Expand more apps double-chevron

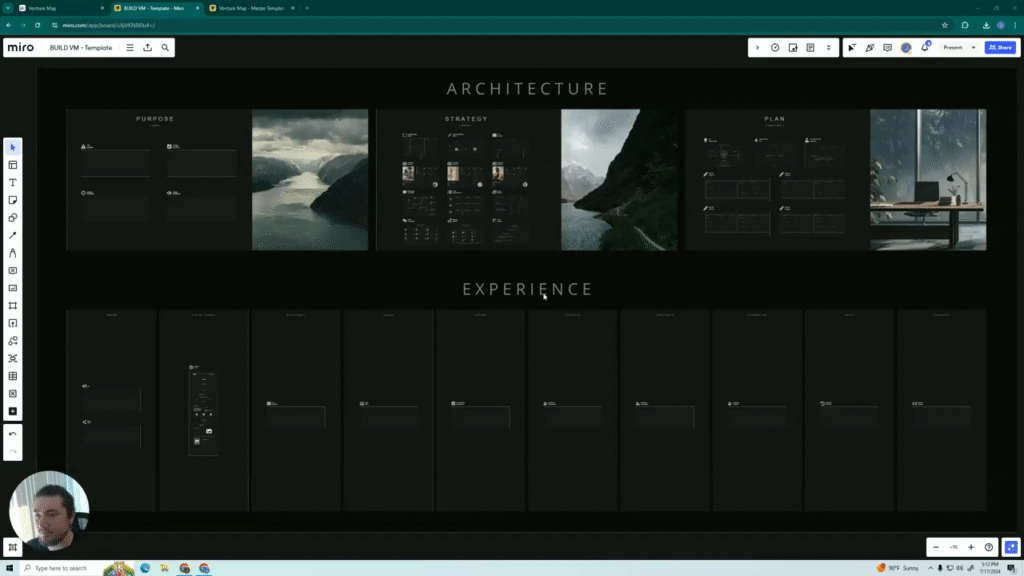click(828, 47)
